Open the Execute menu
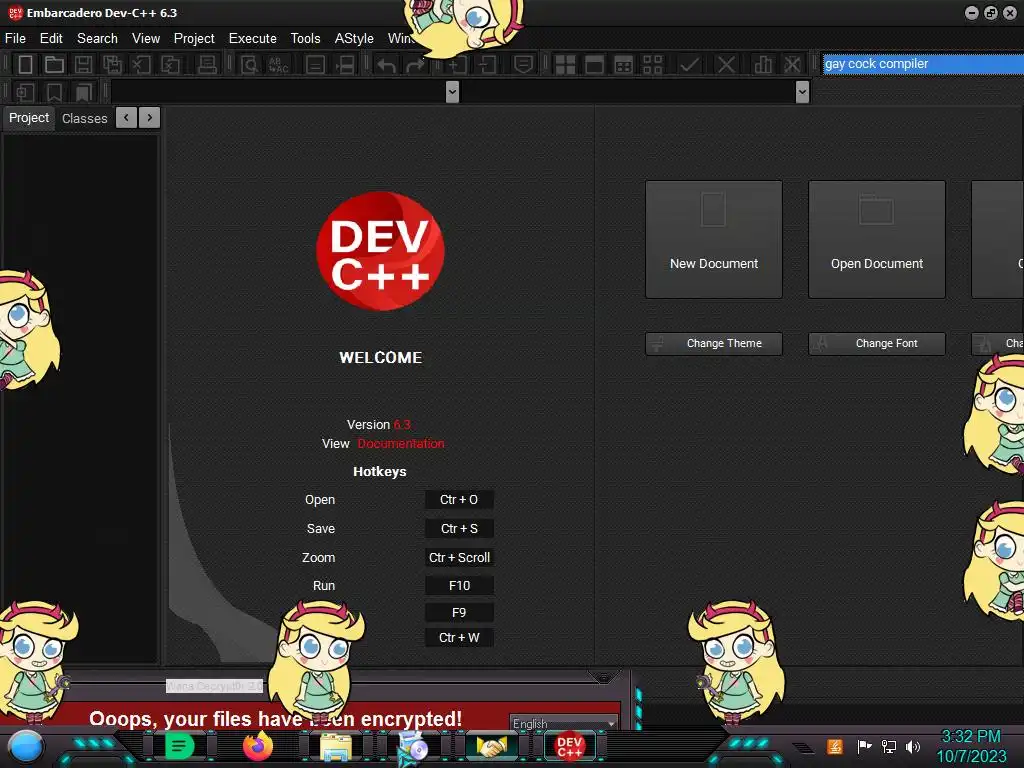1024x768 pixels. coord(253,39)
